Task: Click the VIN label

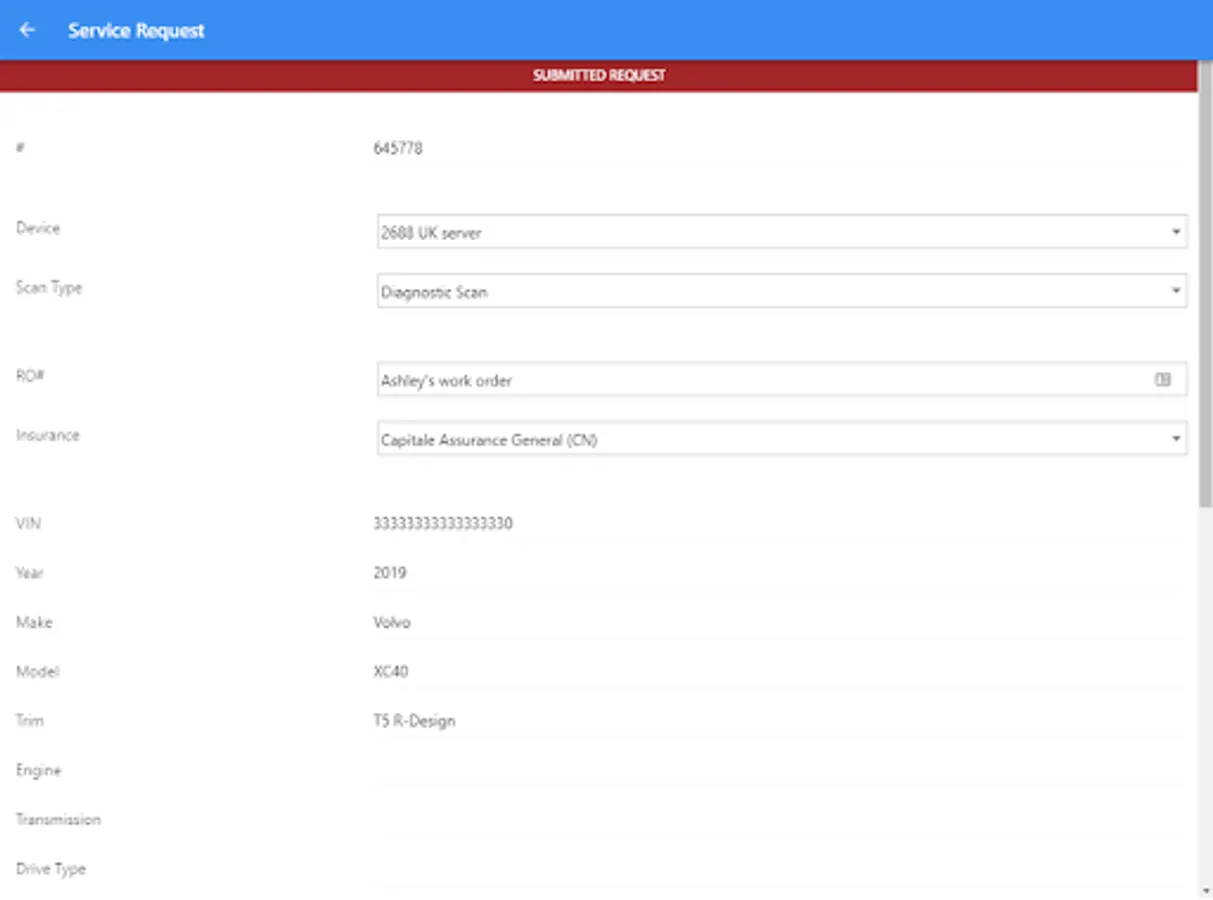Action: tap(28, 523)
